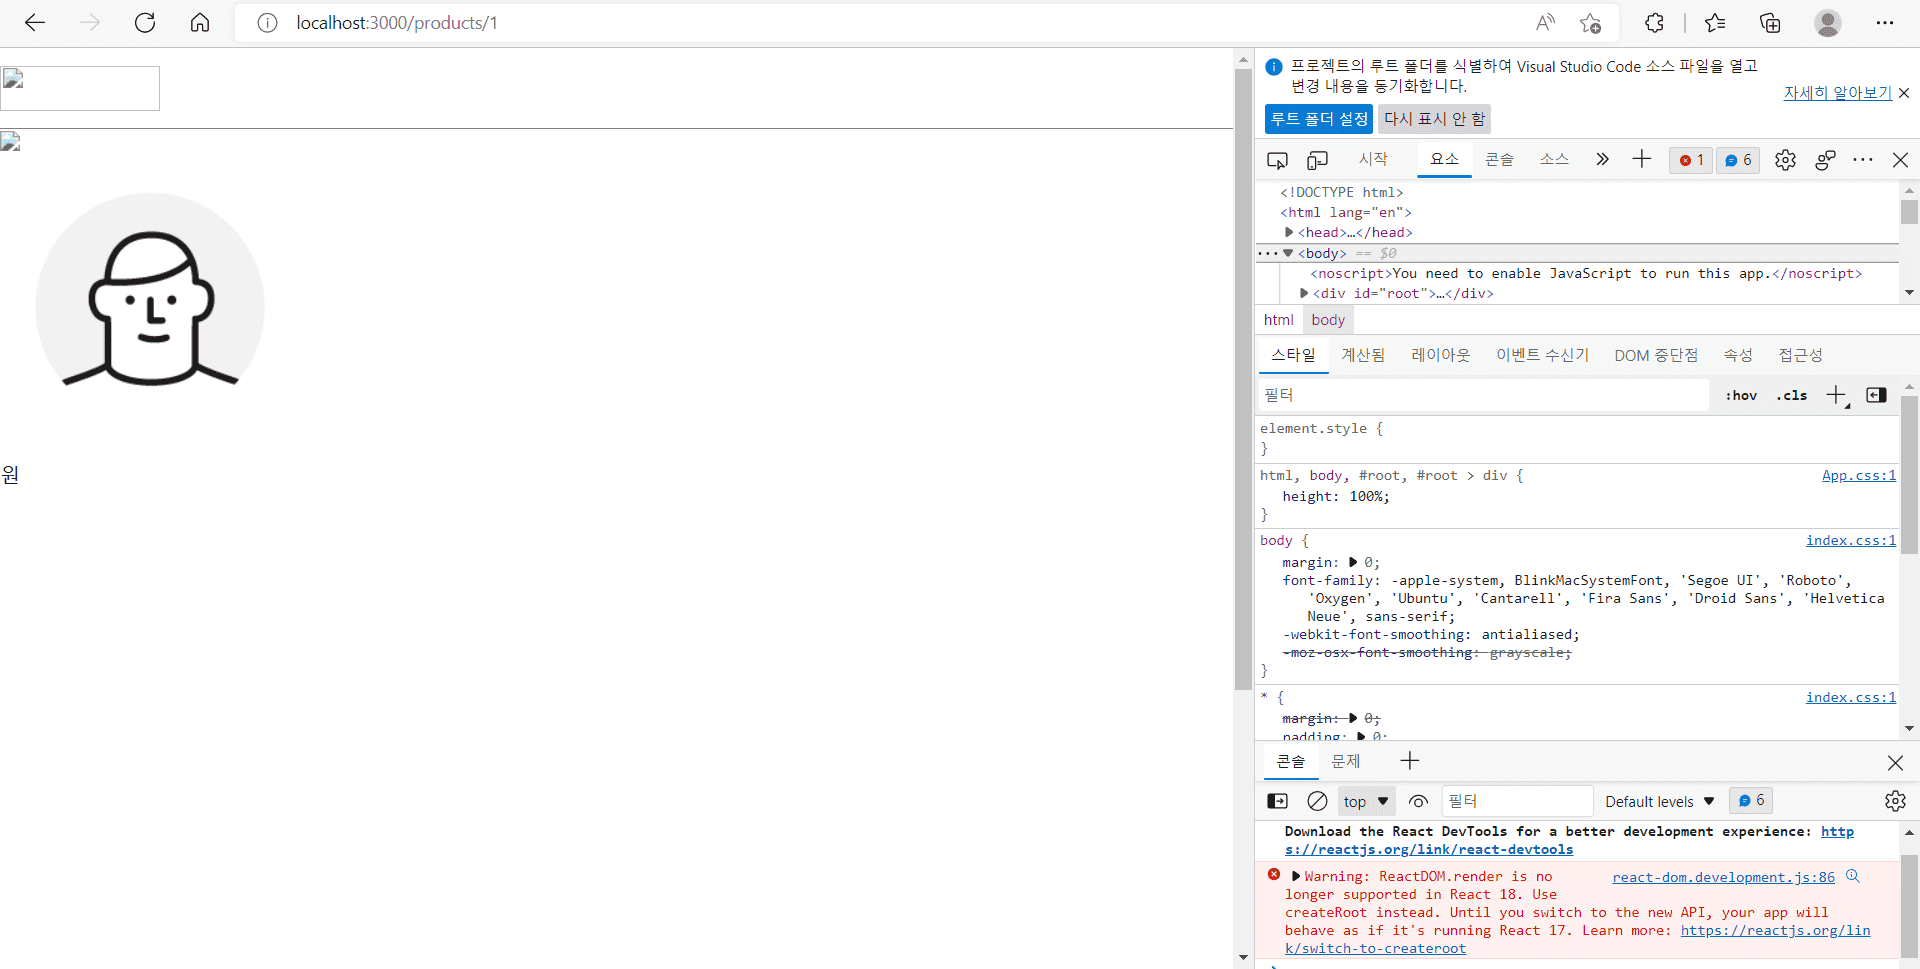Screen dimensions: 1920x969
Task: Open the error count badge showing 1
Action: (x=1691, y=160)
